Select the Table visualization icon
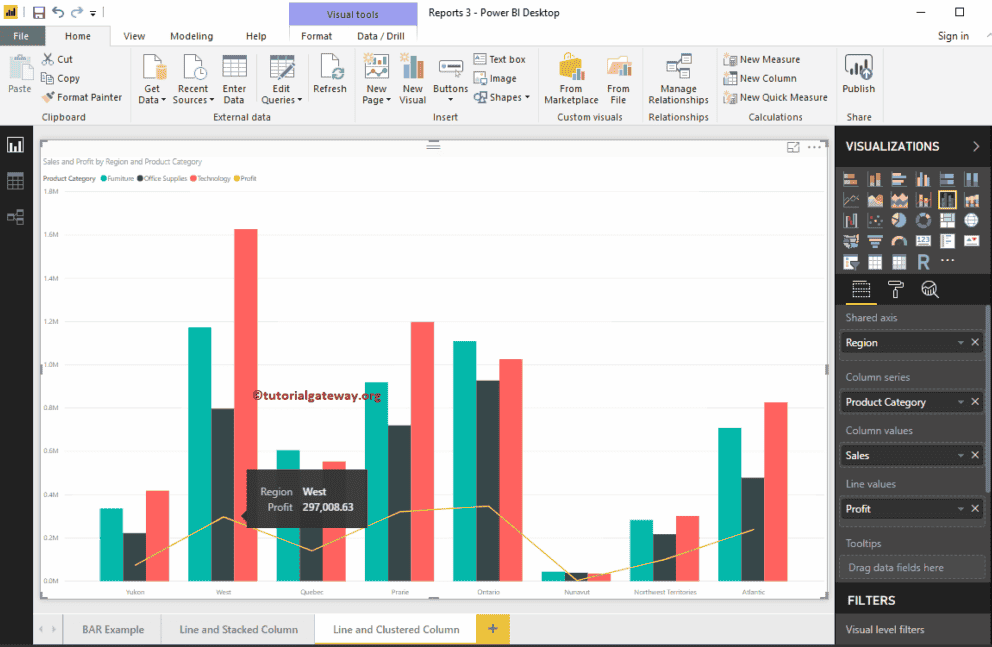992x647 pixels. [875, 262]
